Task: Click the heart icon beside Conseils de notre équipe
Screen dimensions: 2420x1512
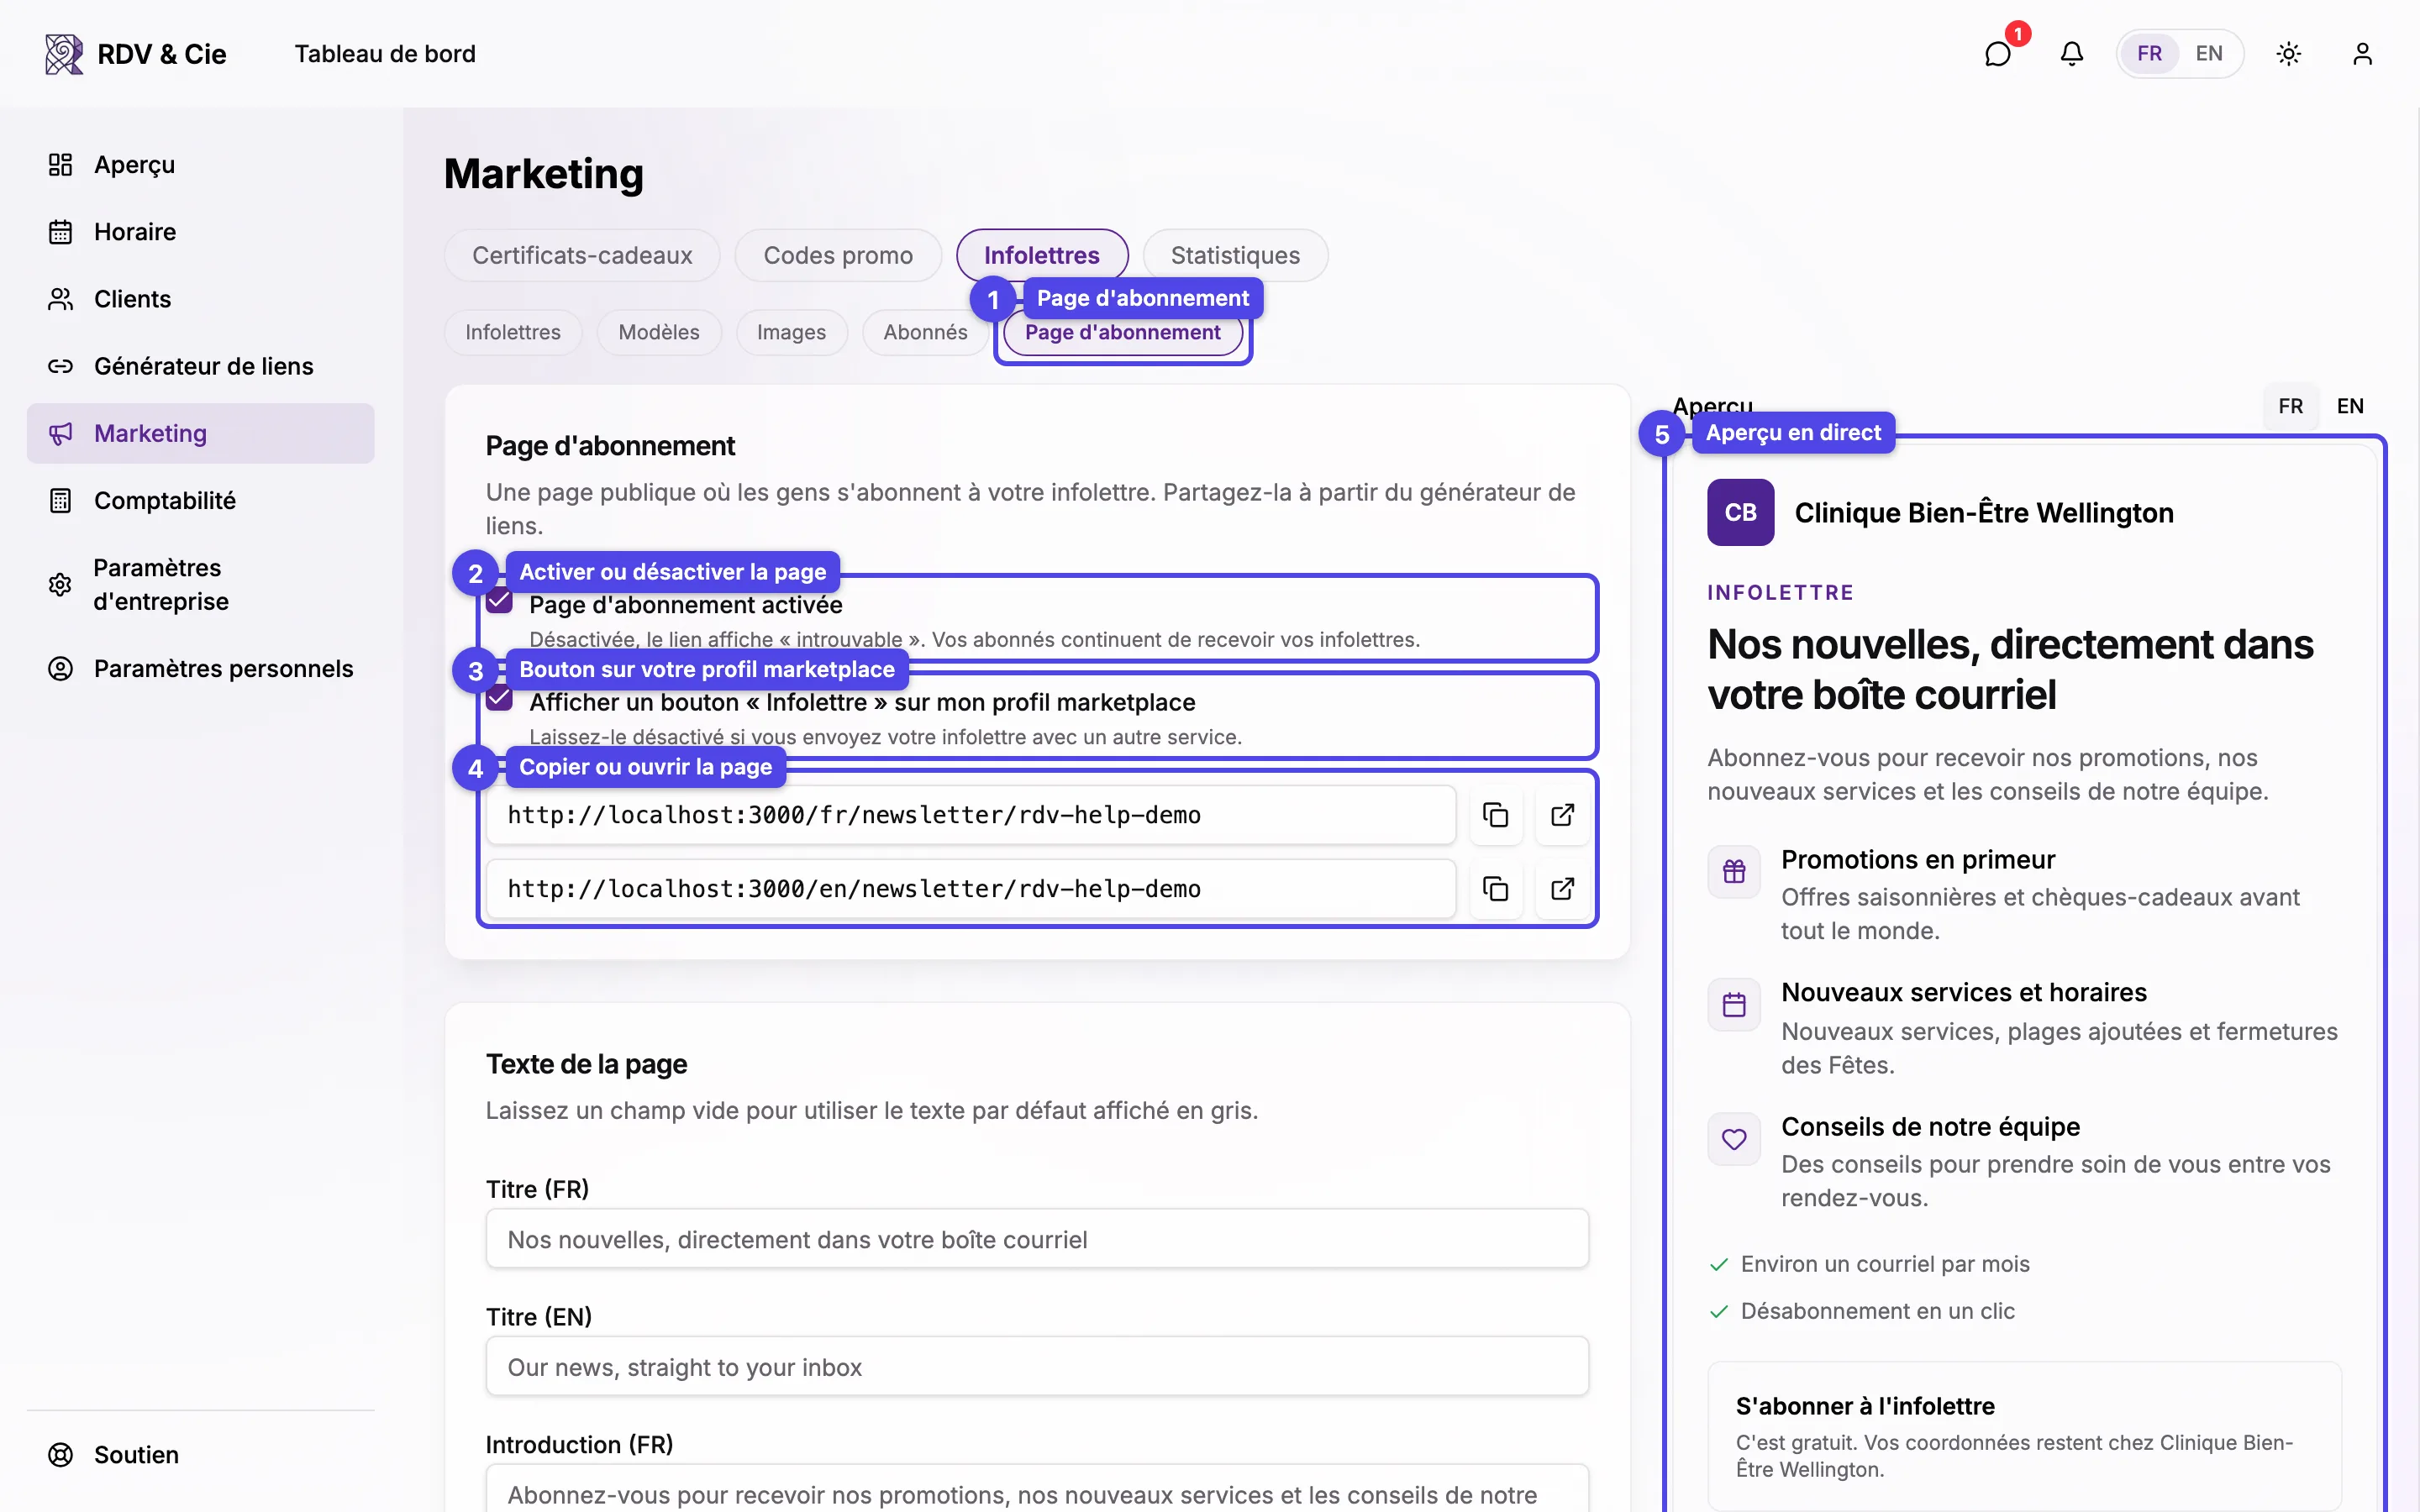Action: click(x=1734, y=1139)
